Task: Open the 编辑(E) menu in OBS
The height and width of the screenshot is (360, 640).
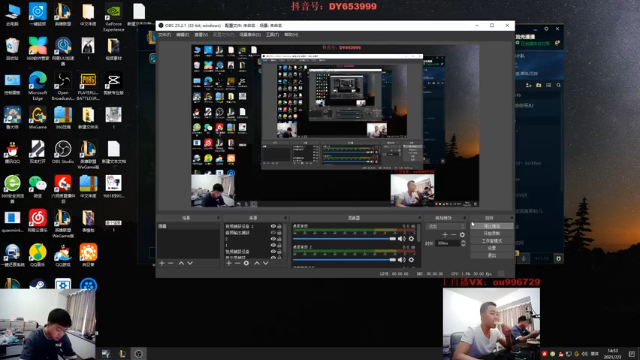Action: pos(182,35)
